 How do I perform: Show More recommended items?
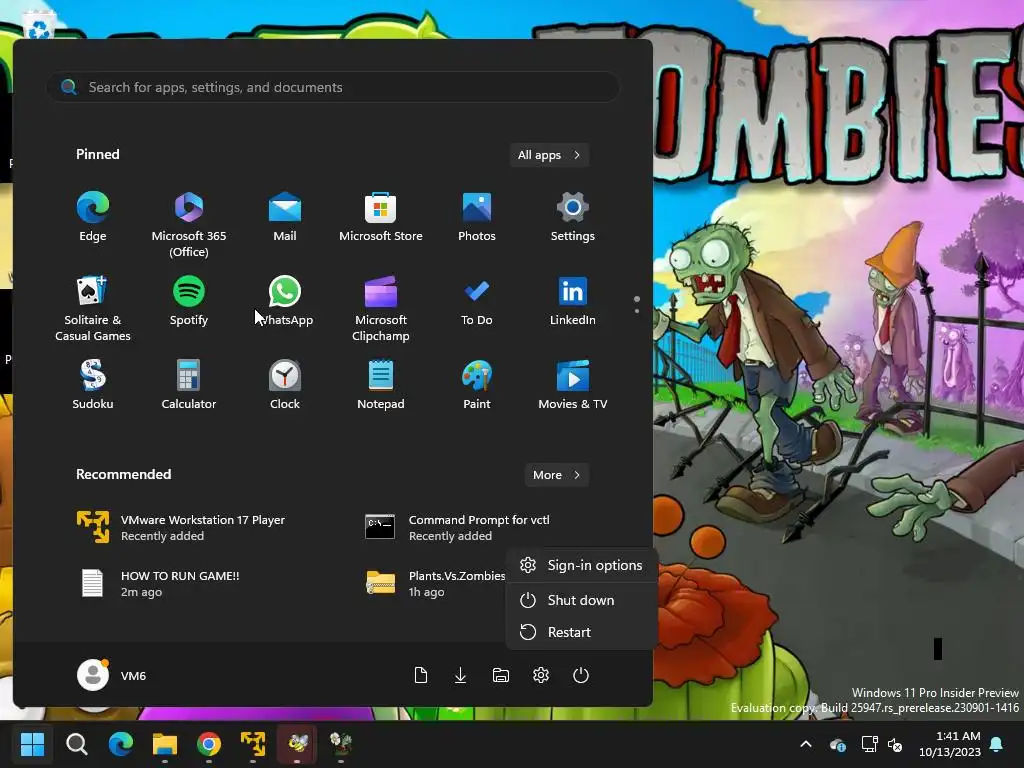point(557,475)
